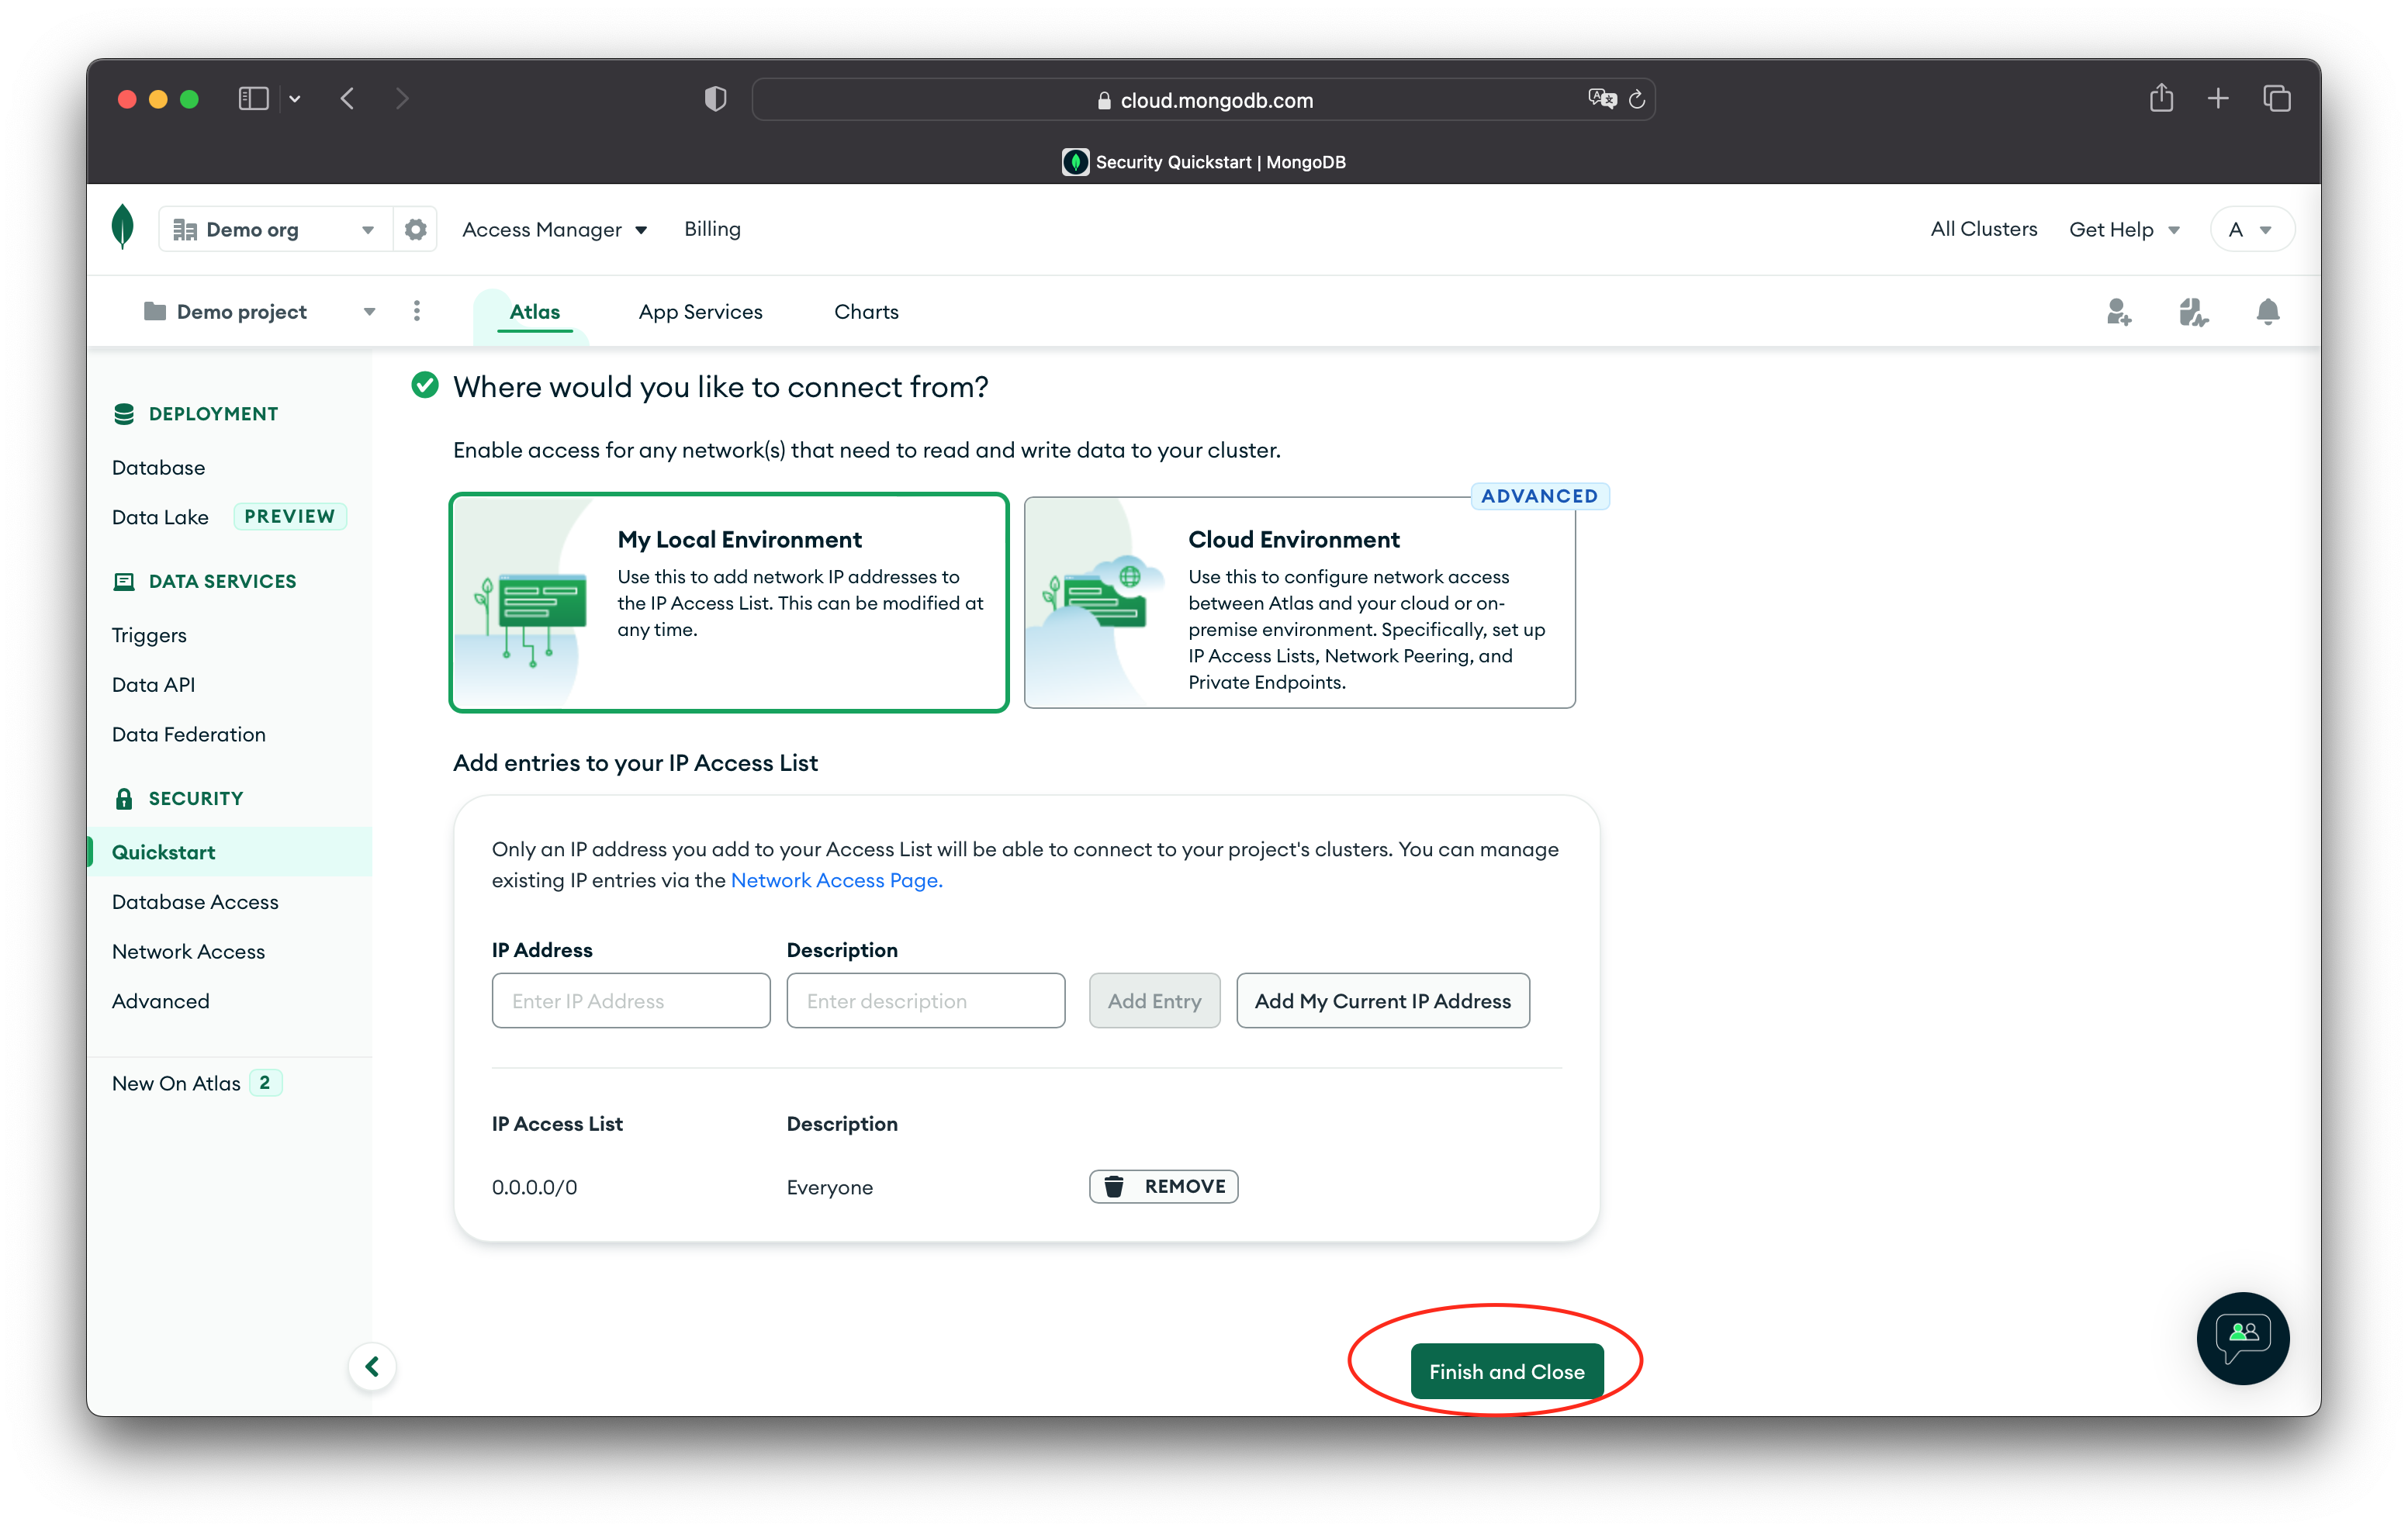
Task: Click the Finish and Close button
Action: [1506, 1371]
